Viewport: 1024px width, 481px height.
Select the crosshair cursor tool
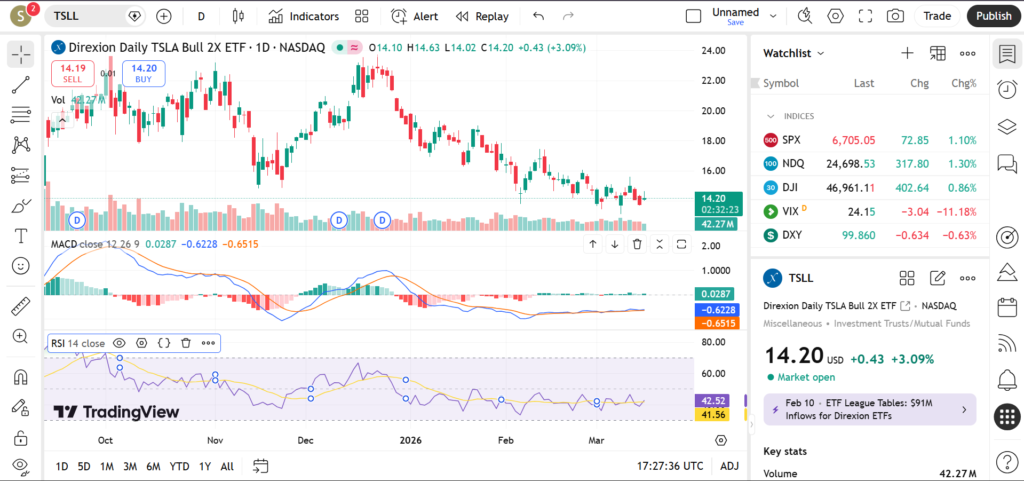pos(20,55)
